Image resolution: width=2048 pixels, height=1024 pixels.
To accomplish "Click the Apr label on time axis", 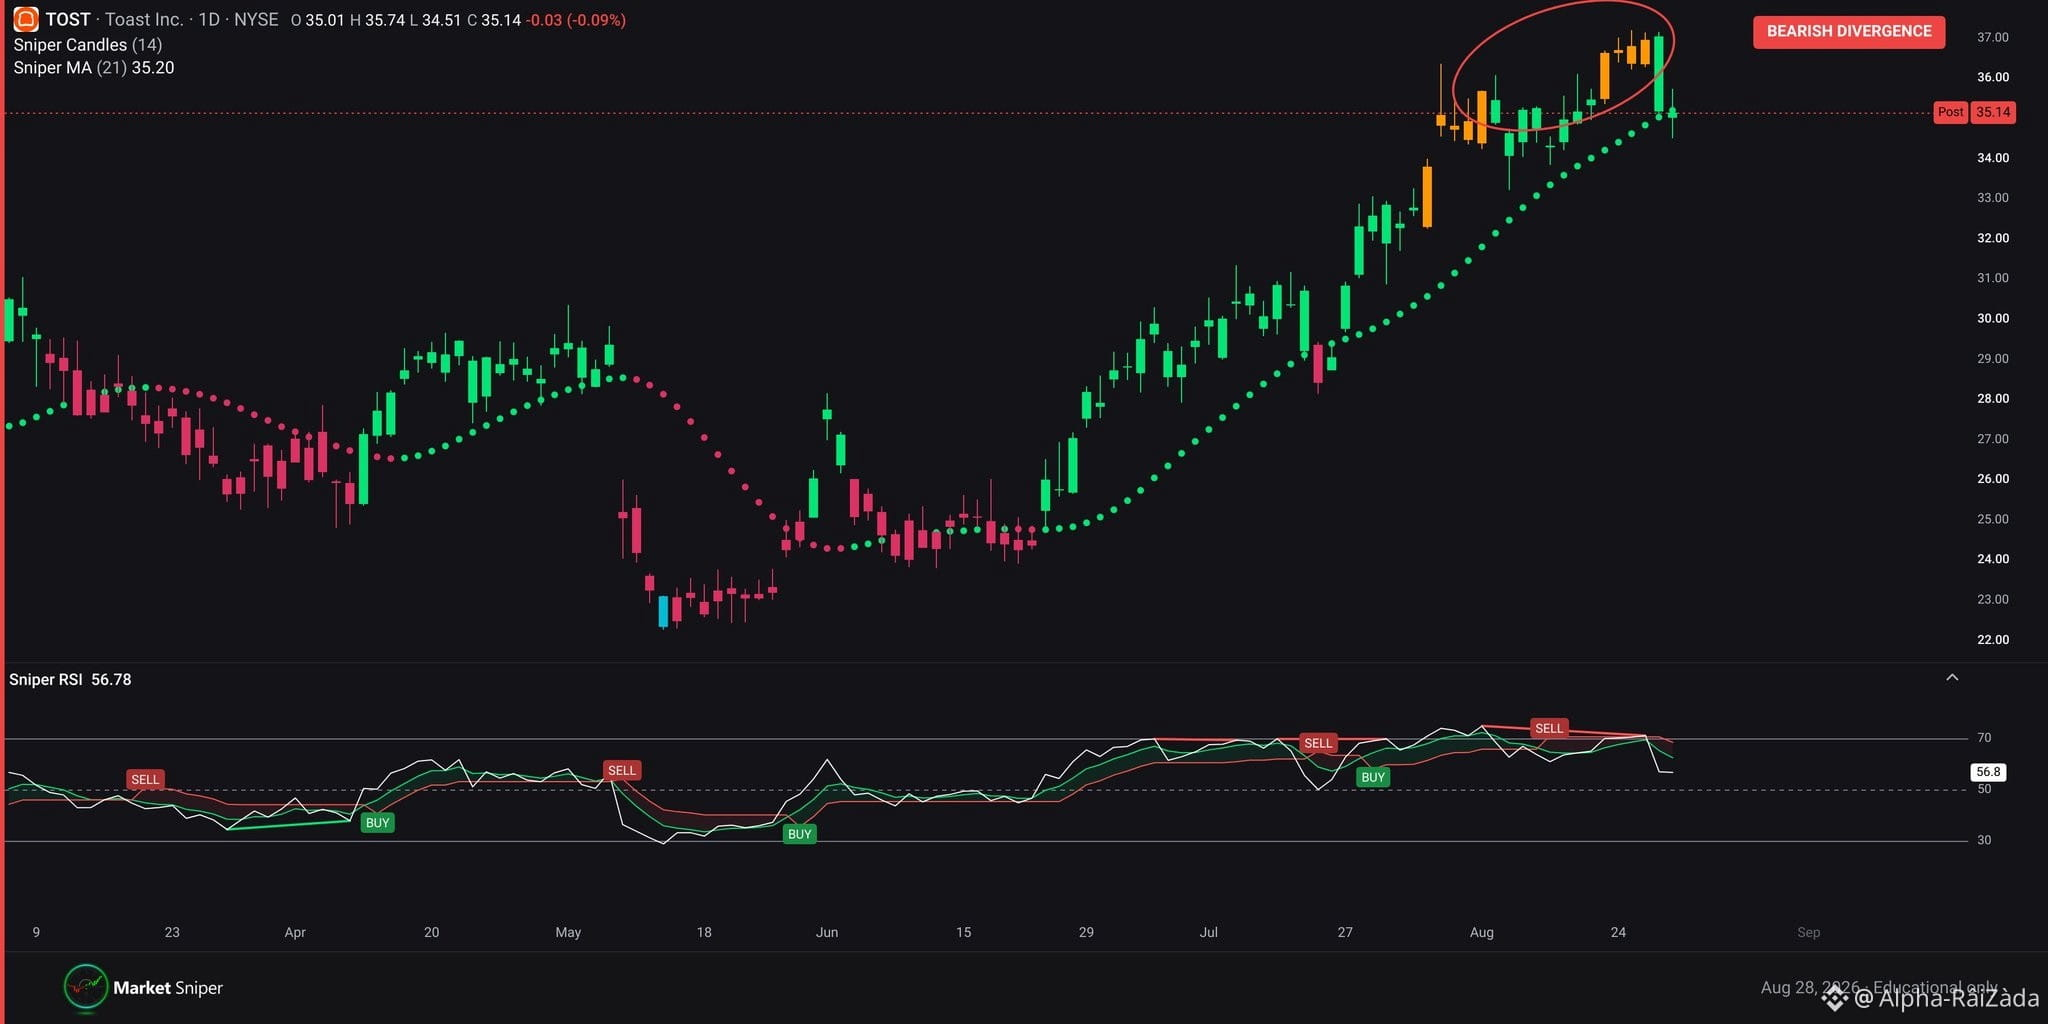I will (x=295, y=932).
